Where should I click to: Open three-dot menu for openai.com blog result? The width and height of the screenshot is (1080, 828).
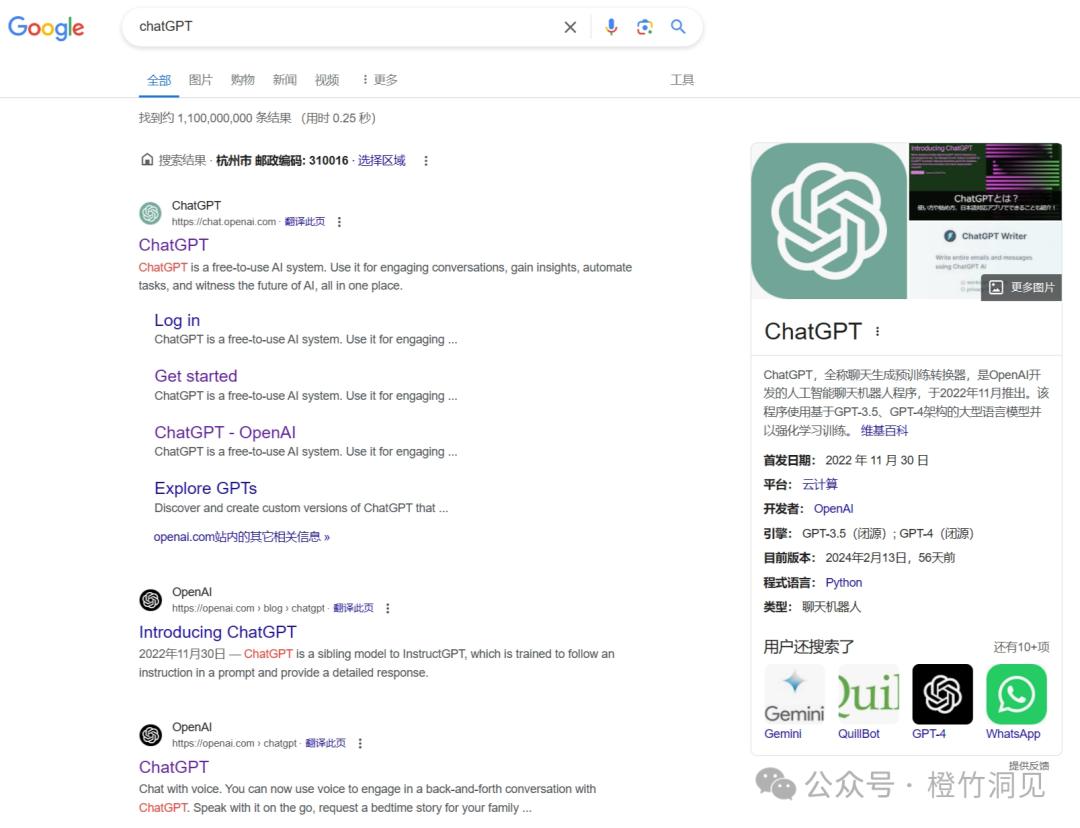click(x=388, y=608)
